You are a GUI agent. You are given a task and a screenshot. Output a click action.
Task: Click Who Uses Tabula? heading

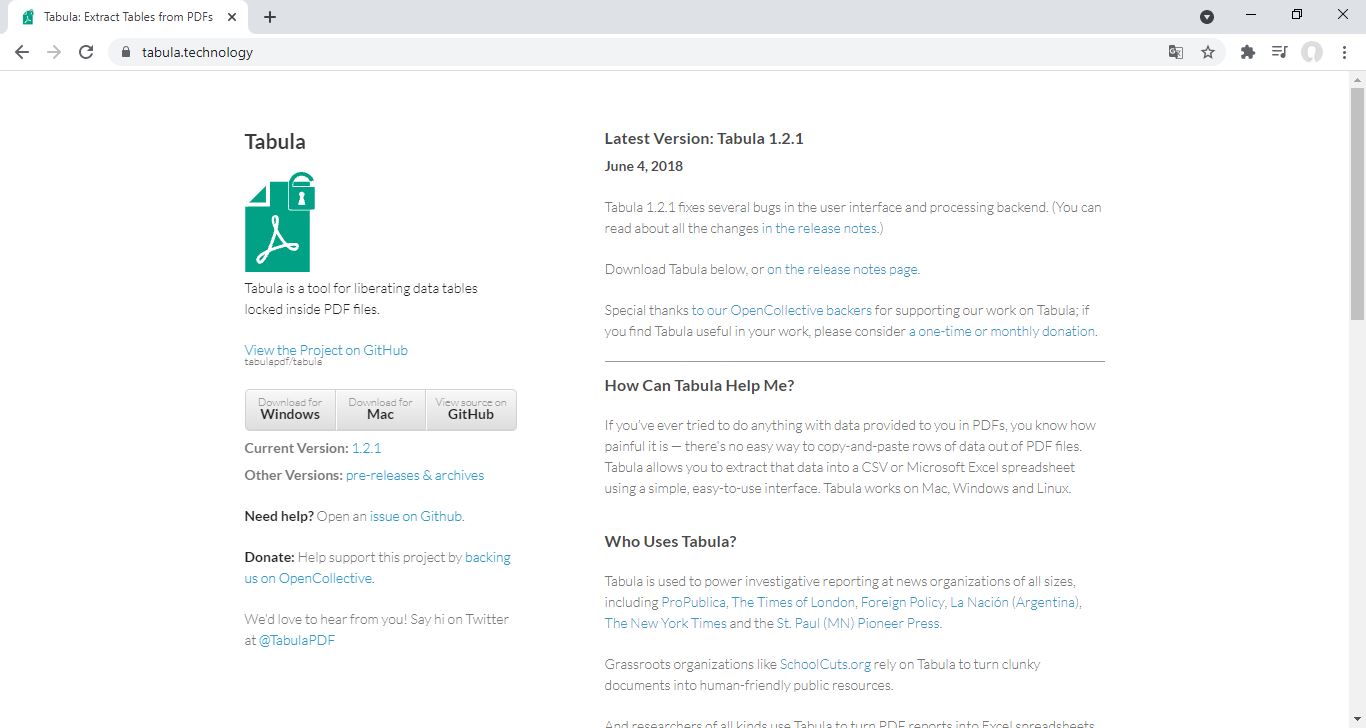670,541
